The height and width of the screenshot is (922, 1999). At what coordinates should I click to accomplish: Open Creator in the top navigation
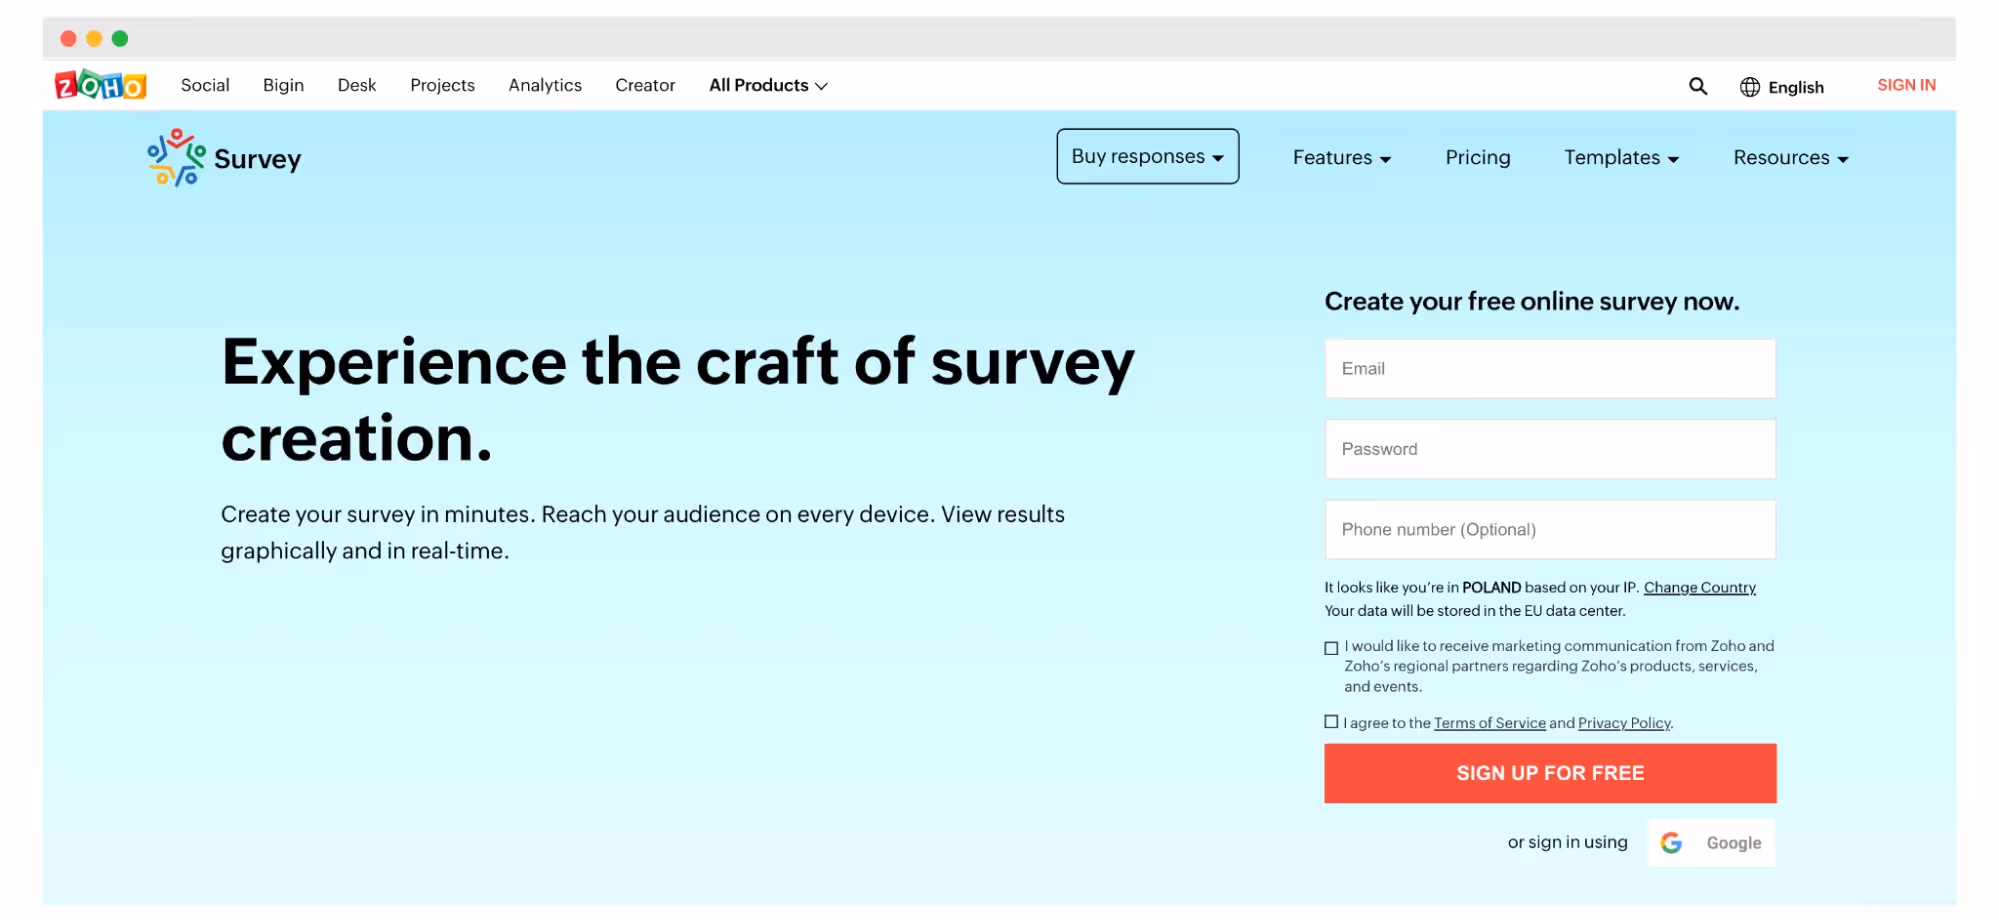point(645,86)
